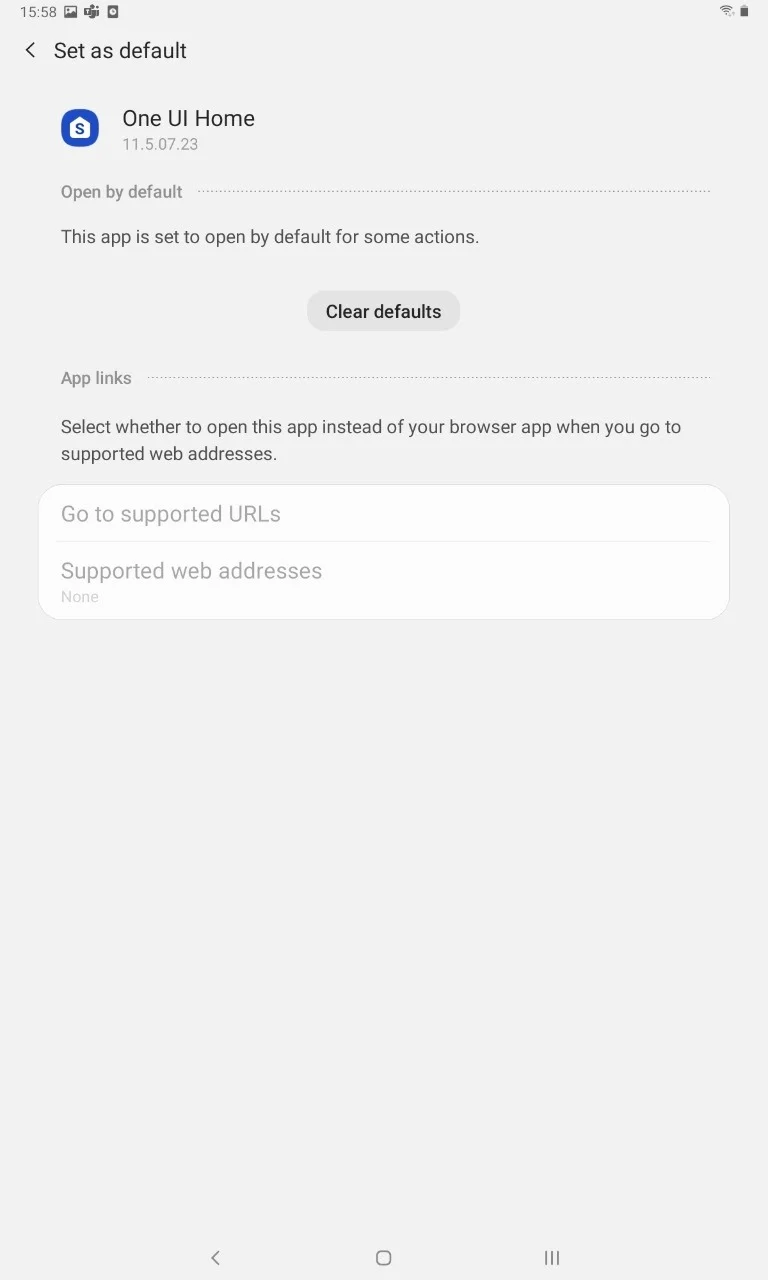Tap the image notification icon in status bar
Screen dimensions: 768x1280
(70, 12)
